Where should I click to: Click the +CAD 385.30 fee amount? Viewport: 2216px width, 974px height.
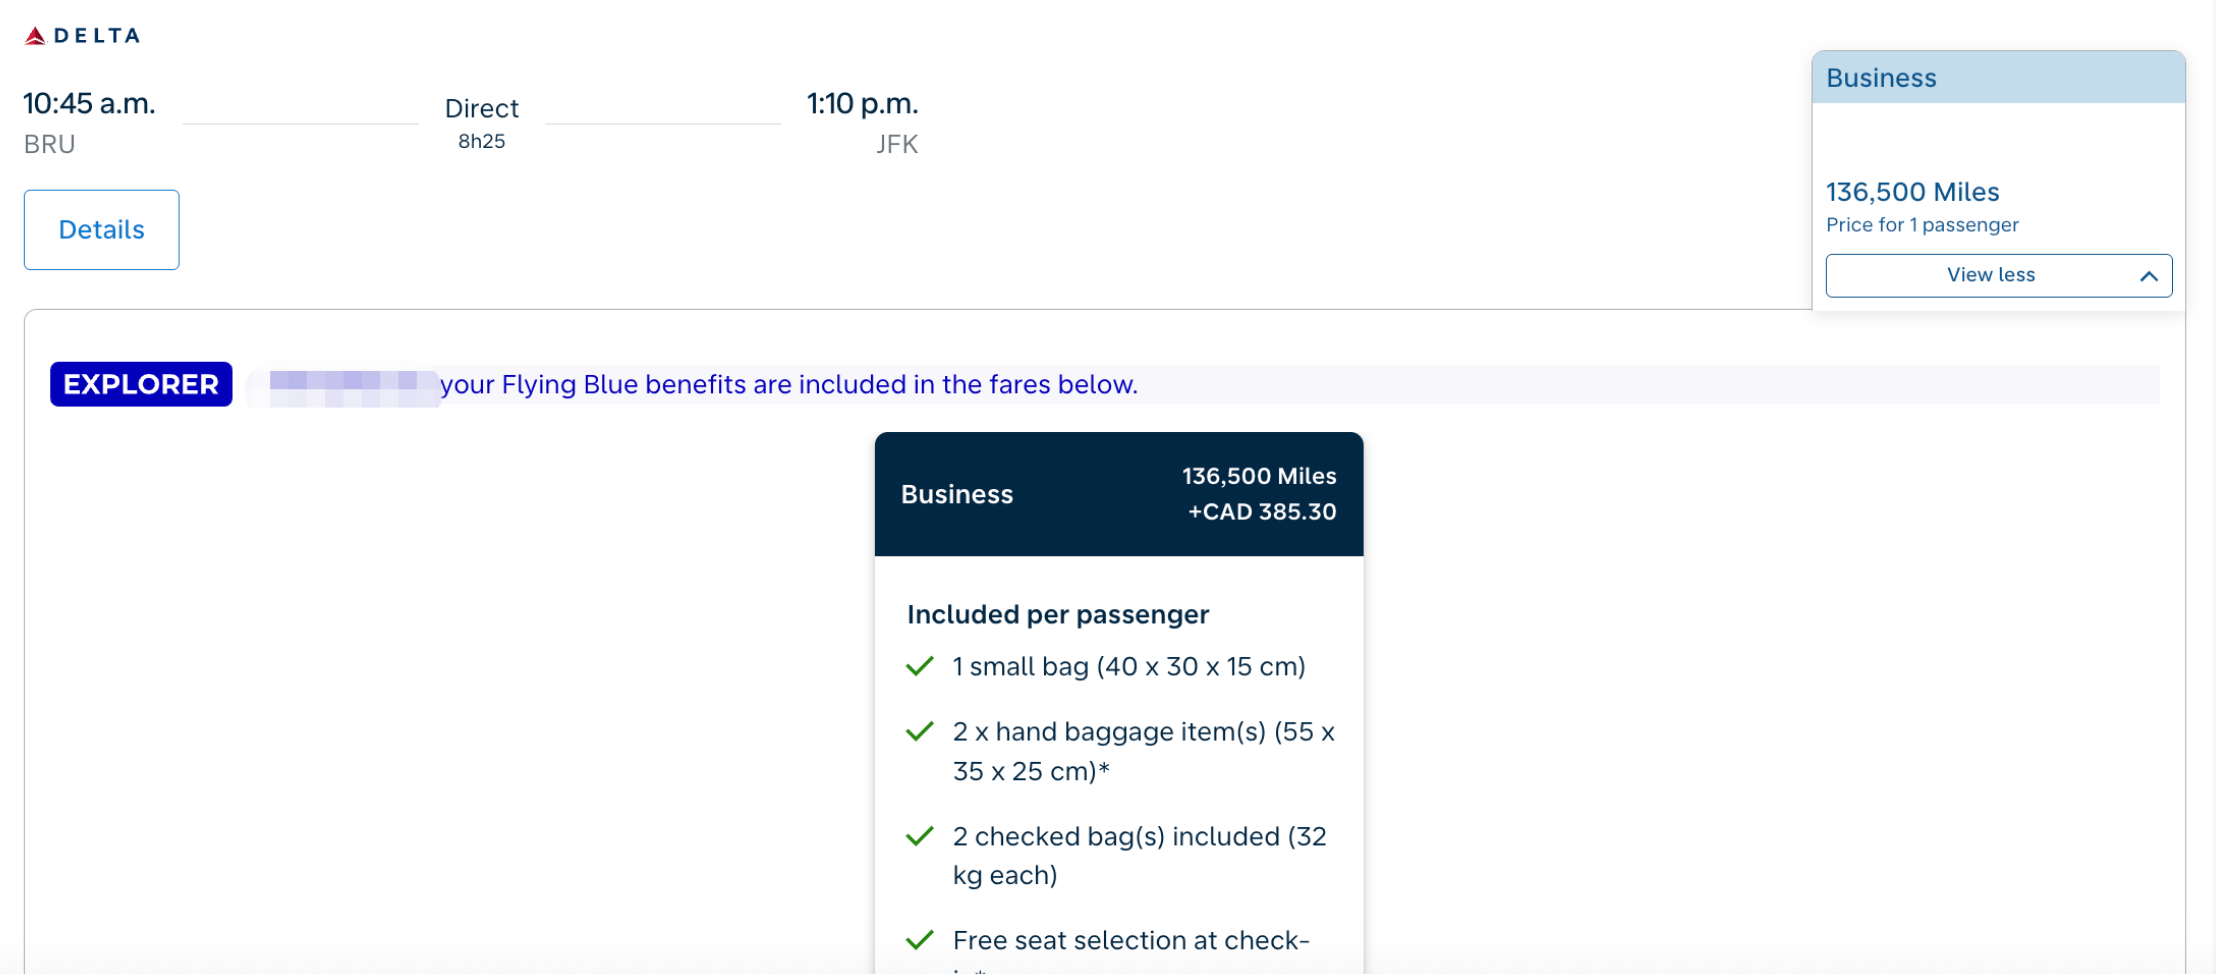coord(1262,512)
